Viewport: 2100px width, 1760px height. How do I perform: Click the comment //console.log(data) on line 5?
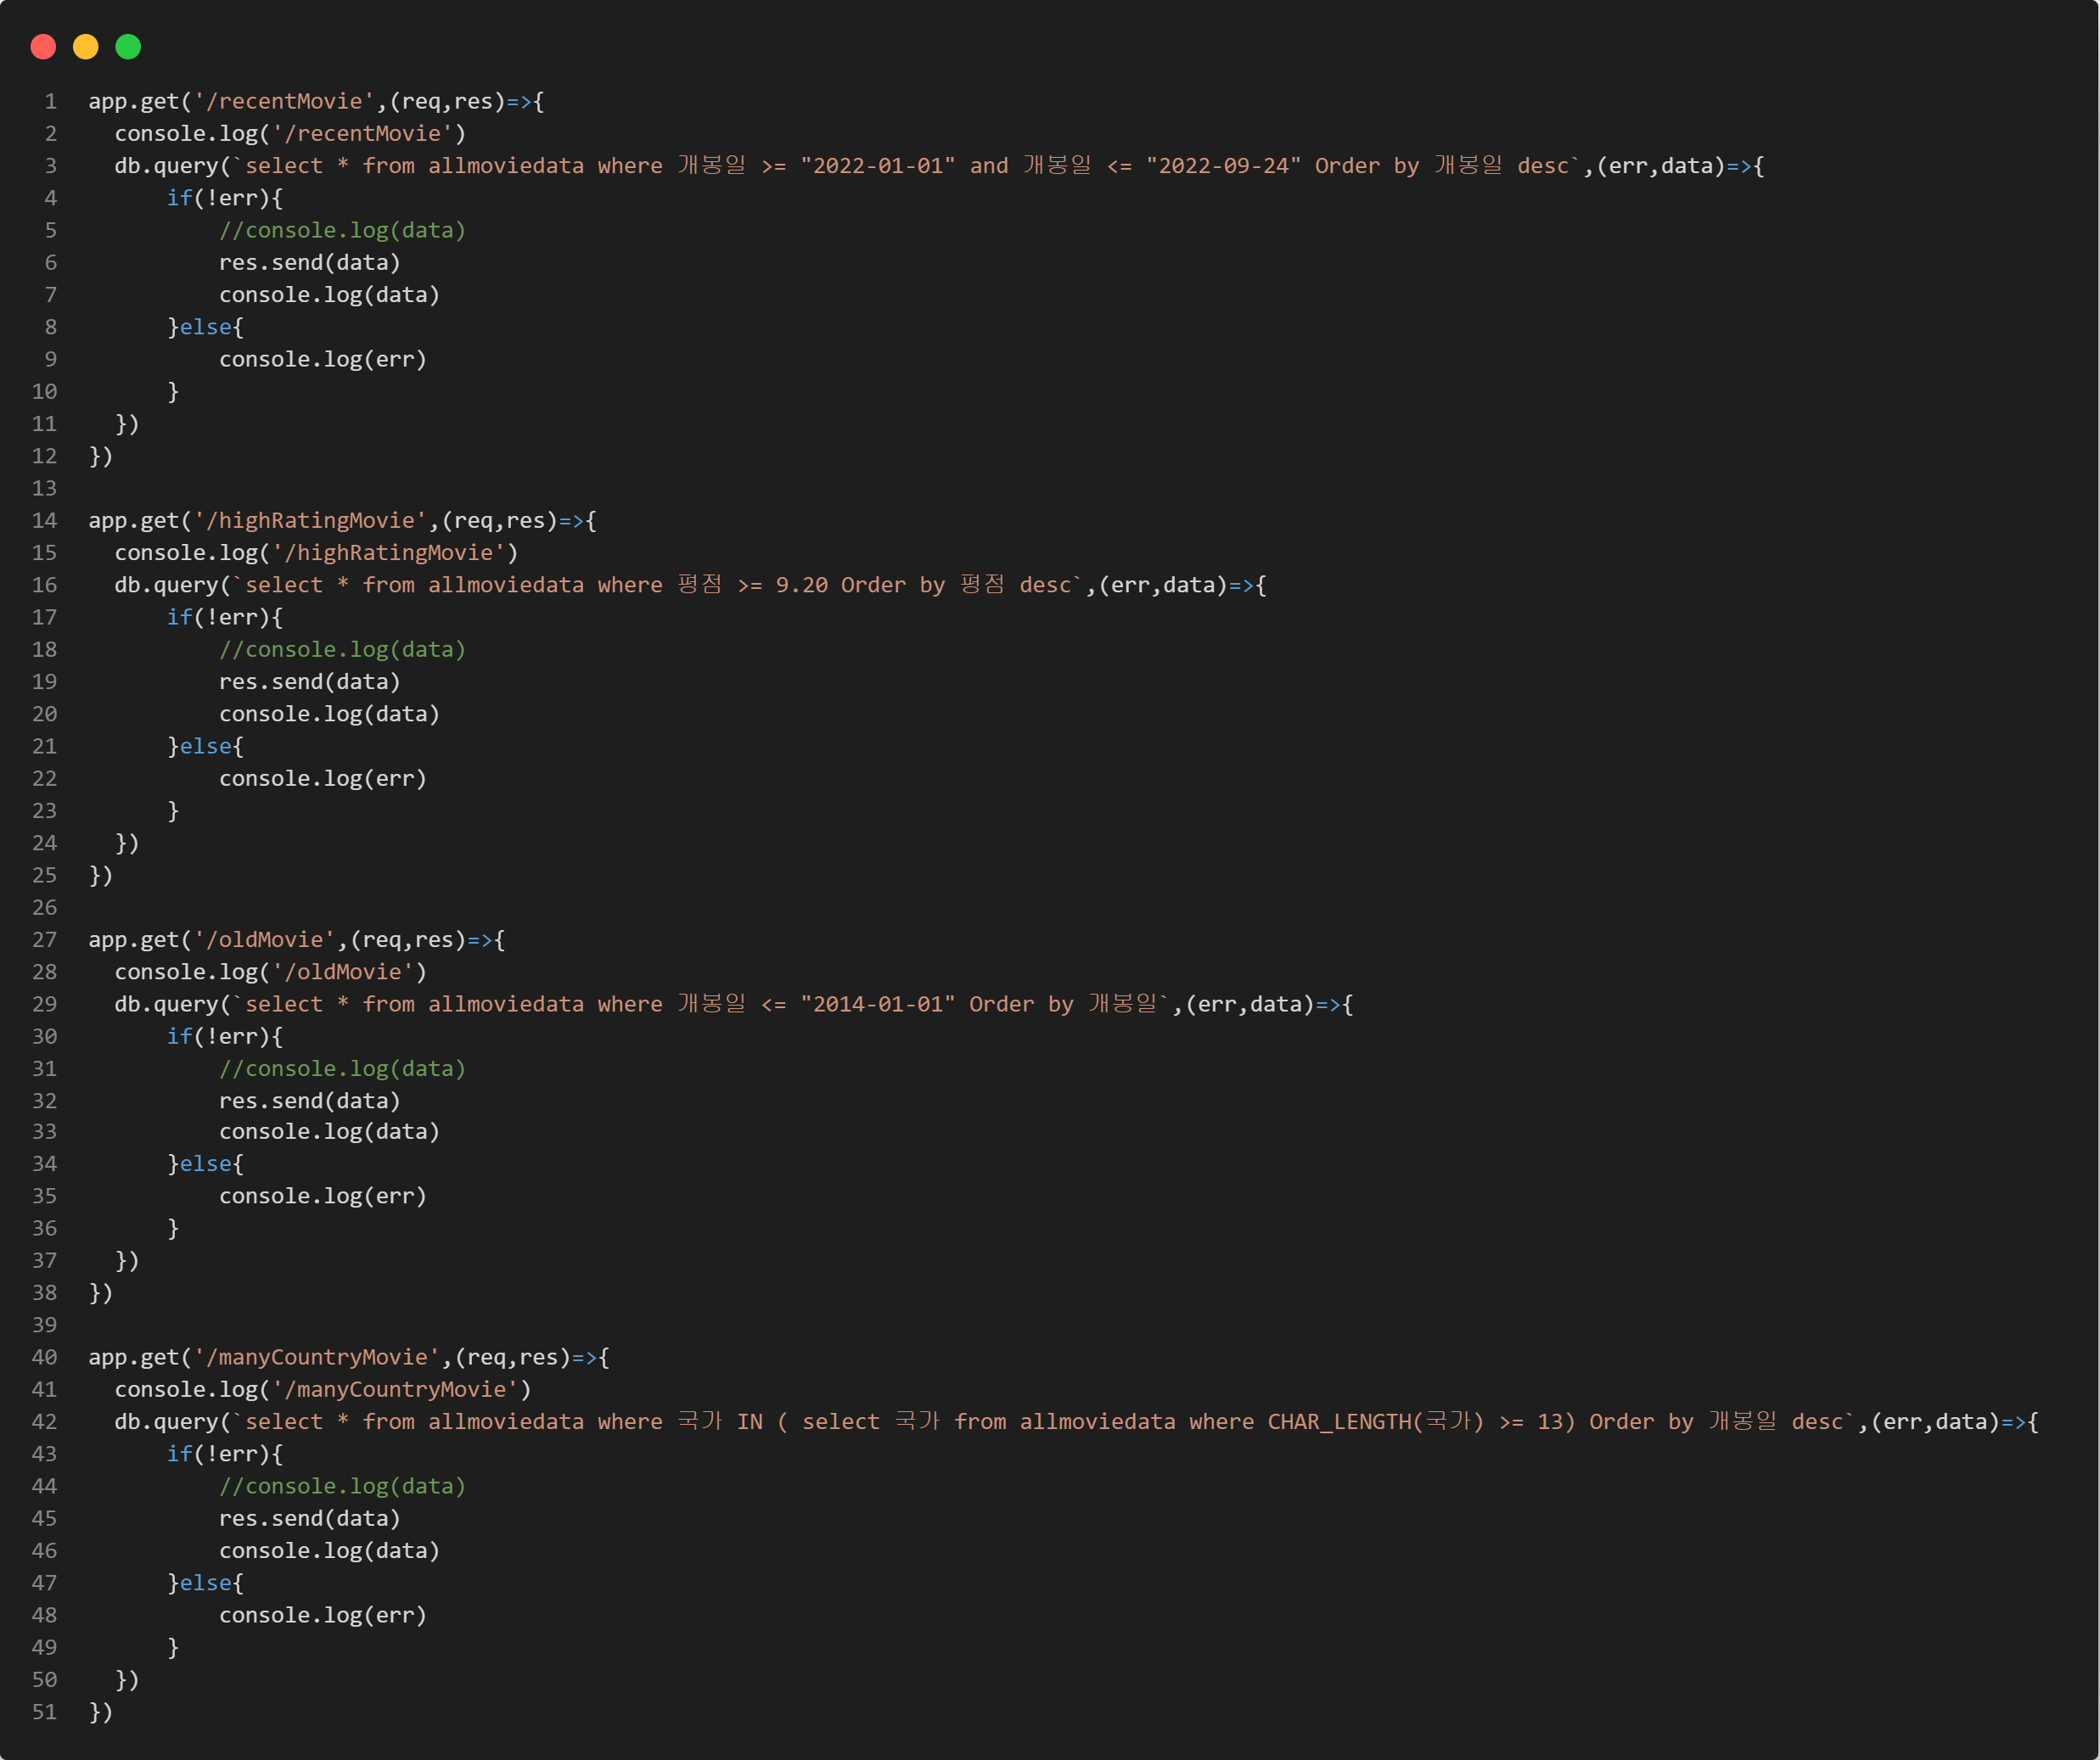pyautogui.click(x=342, y=231)
